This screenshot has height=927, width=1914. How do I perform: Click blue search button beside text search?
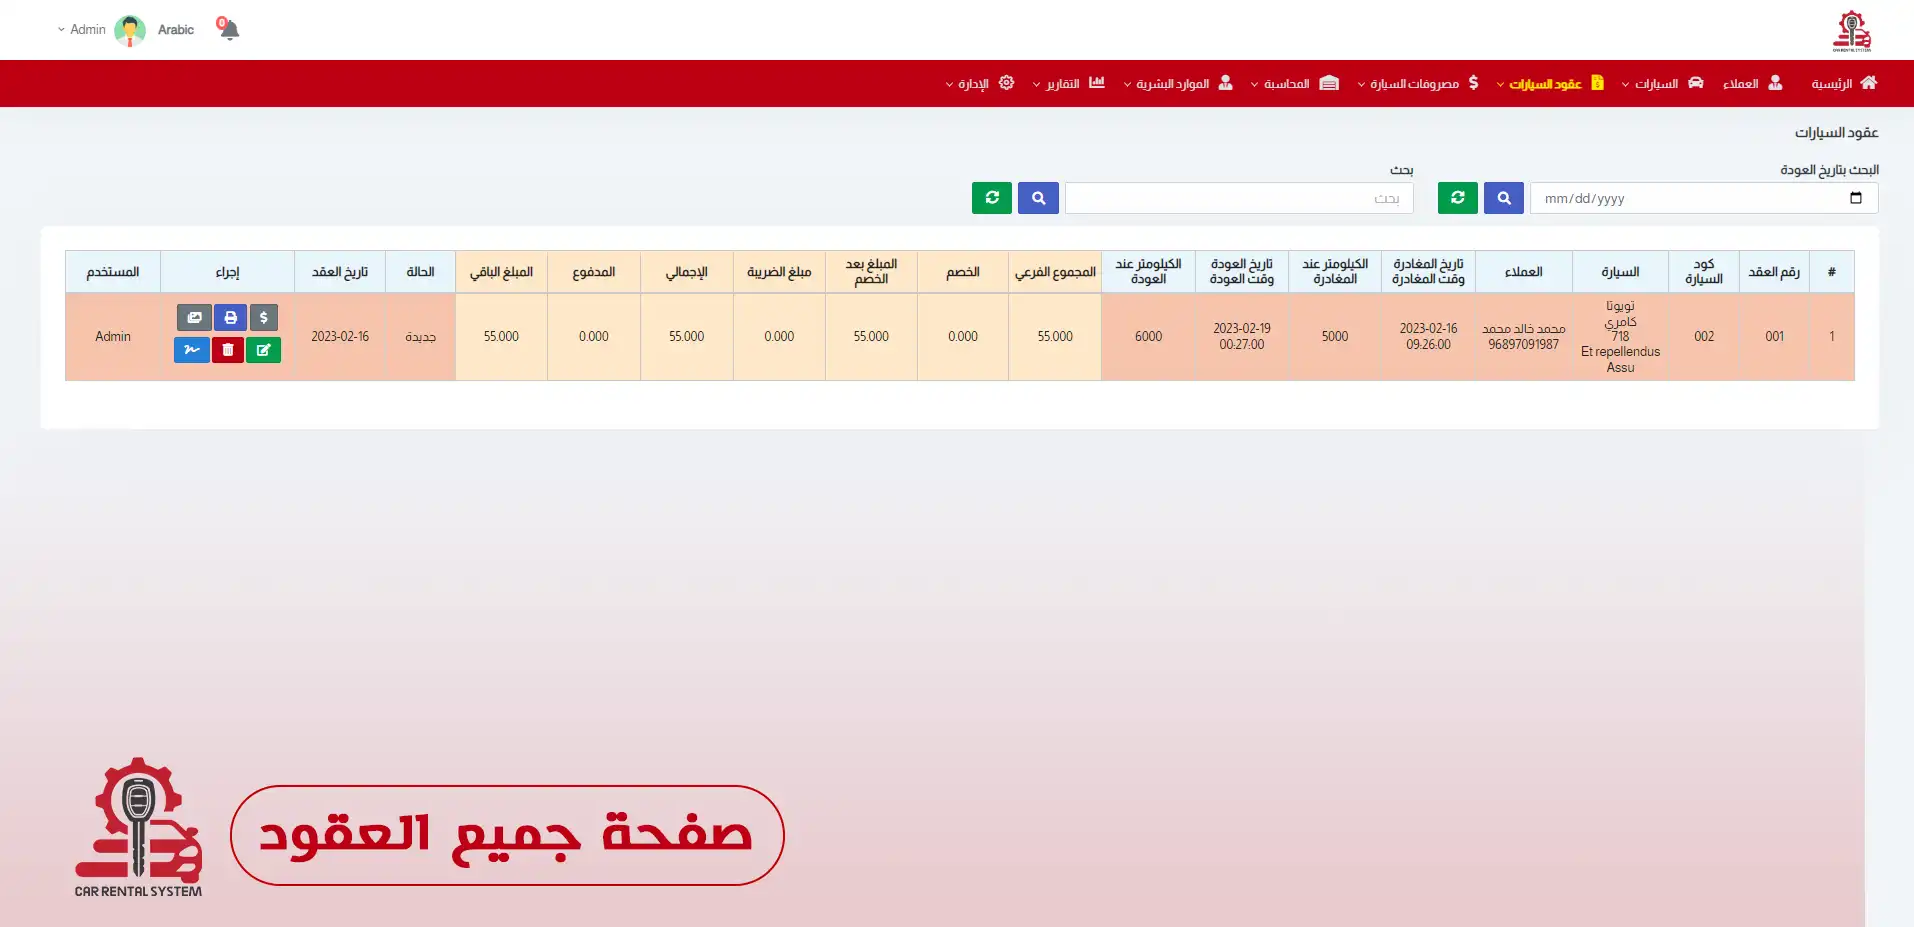pyautogui.click(x=1038, y=198)
